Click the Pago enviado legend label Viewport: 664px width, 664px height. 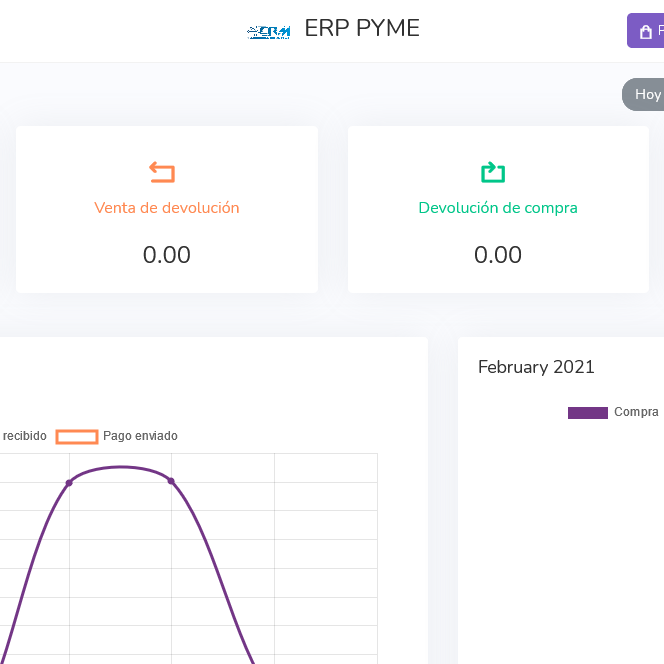pyautogui.click(x=140, y=436)
